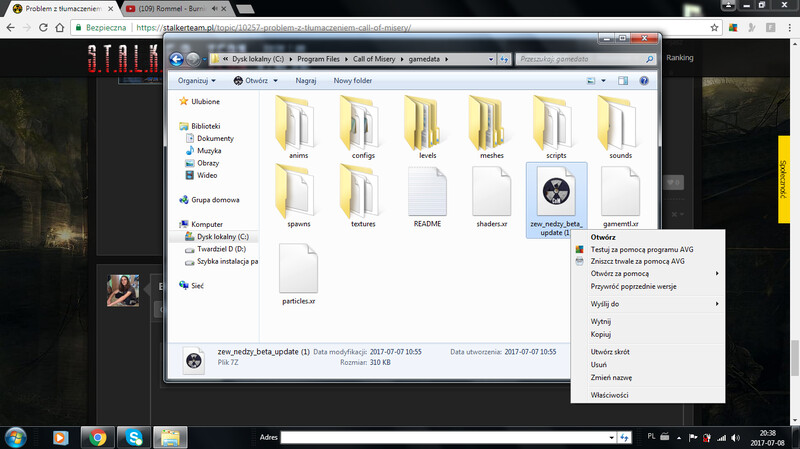Click the volume icon in system tray

pyautogui.click(x=735, y=437)
